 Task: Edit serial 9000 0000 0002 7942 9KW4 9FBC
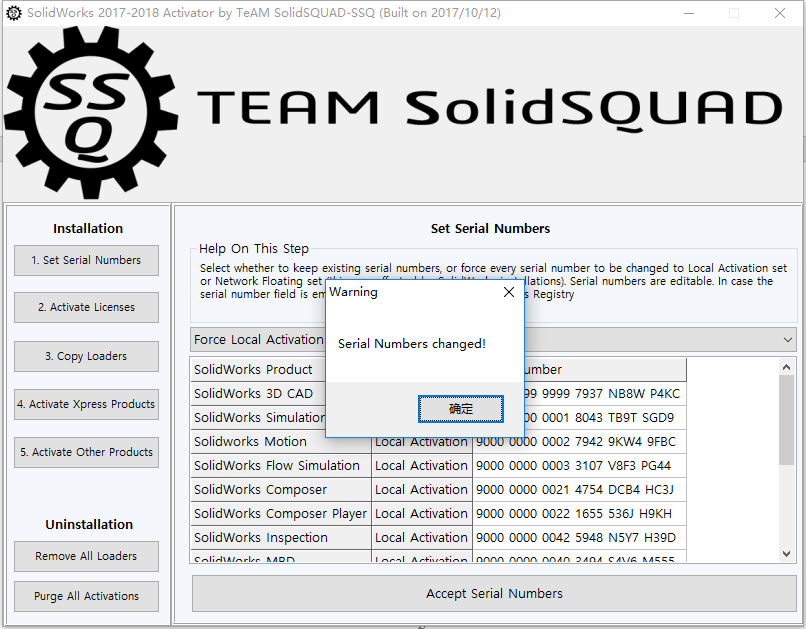[579, 442]
